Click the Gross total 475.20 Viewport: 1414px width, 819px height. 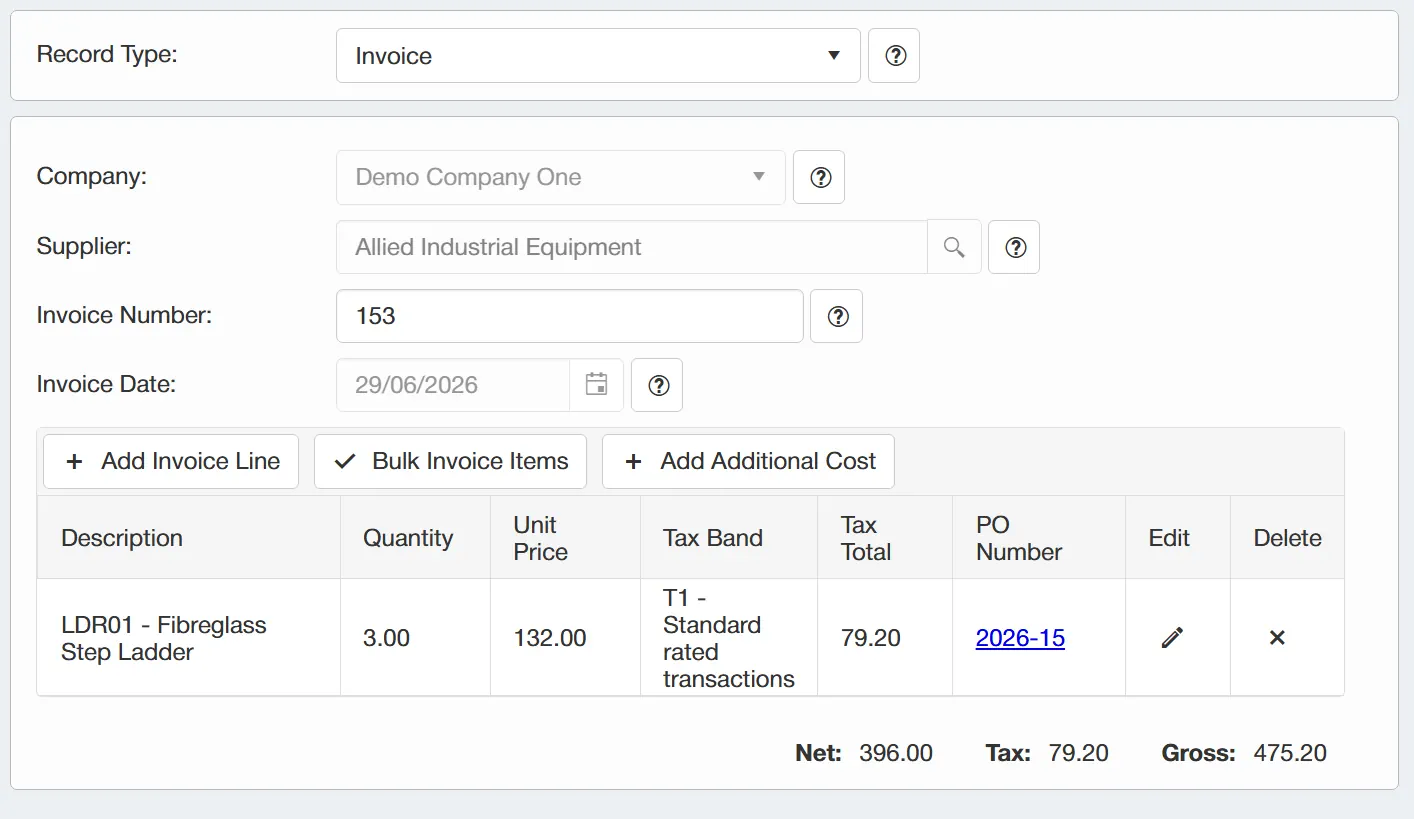point(1290,753)
